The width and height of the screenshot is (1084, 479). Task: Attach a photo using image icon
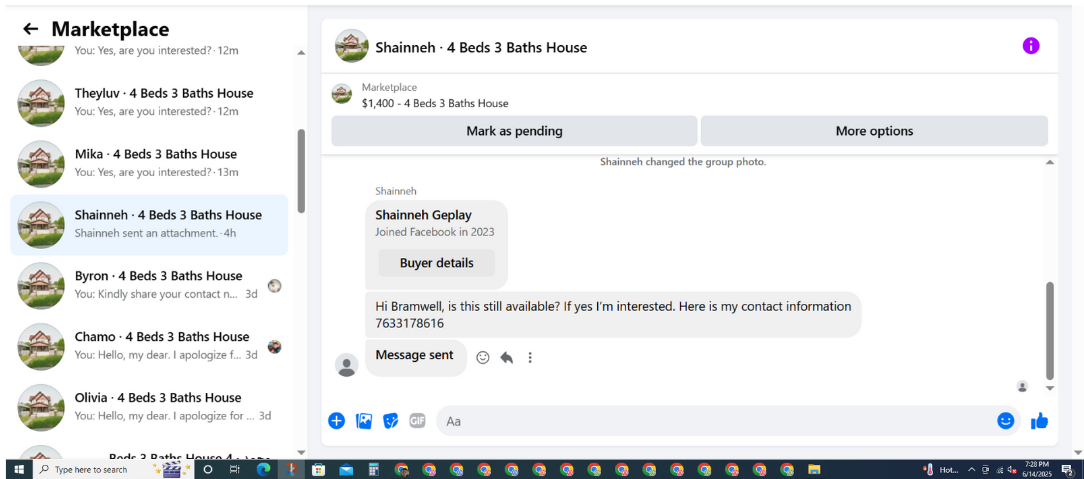click(364, 420)
